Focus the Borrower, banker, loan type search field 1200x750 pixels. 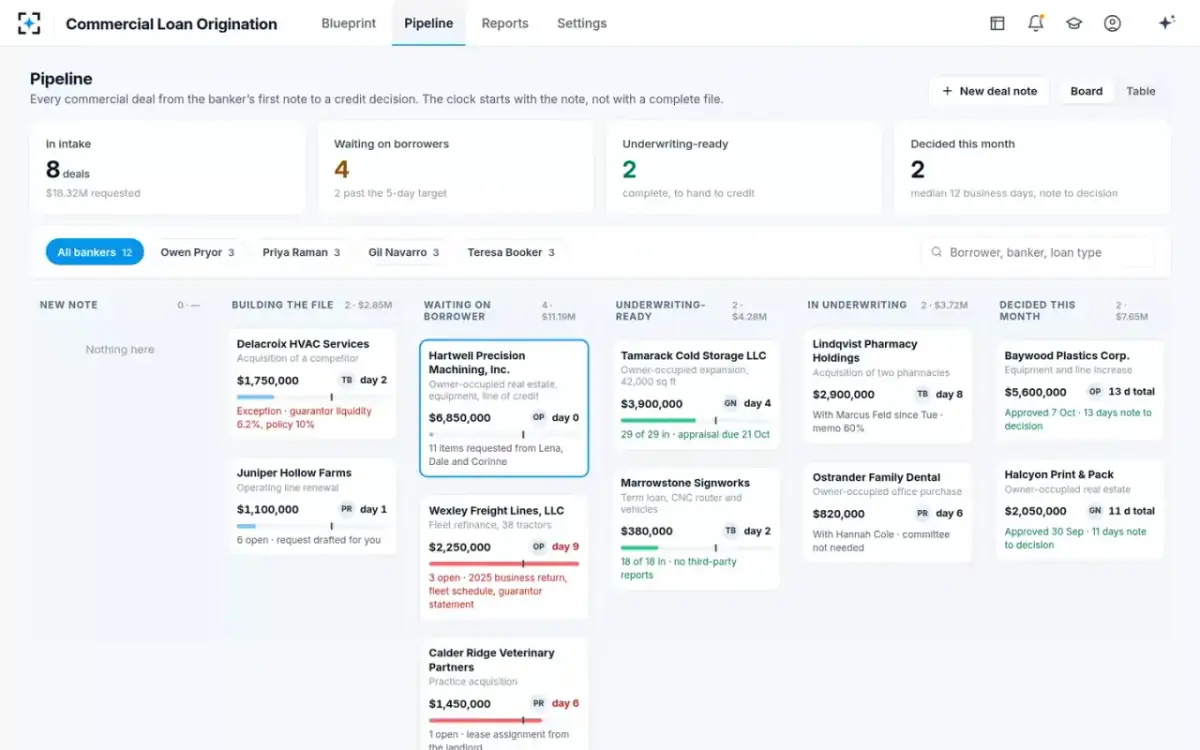(1038, 252)
